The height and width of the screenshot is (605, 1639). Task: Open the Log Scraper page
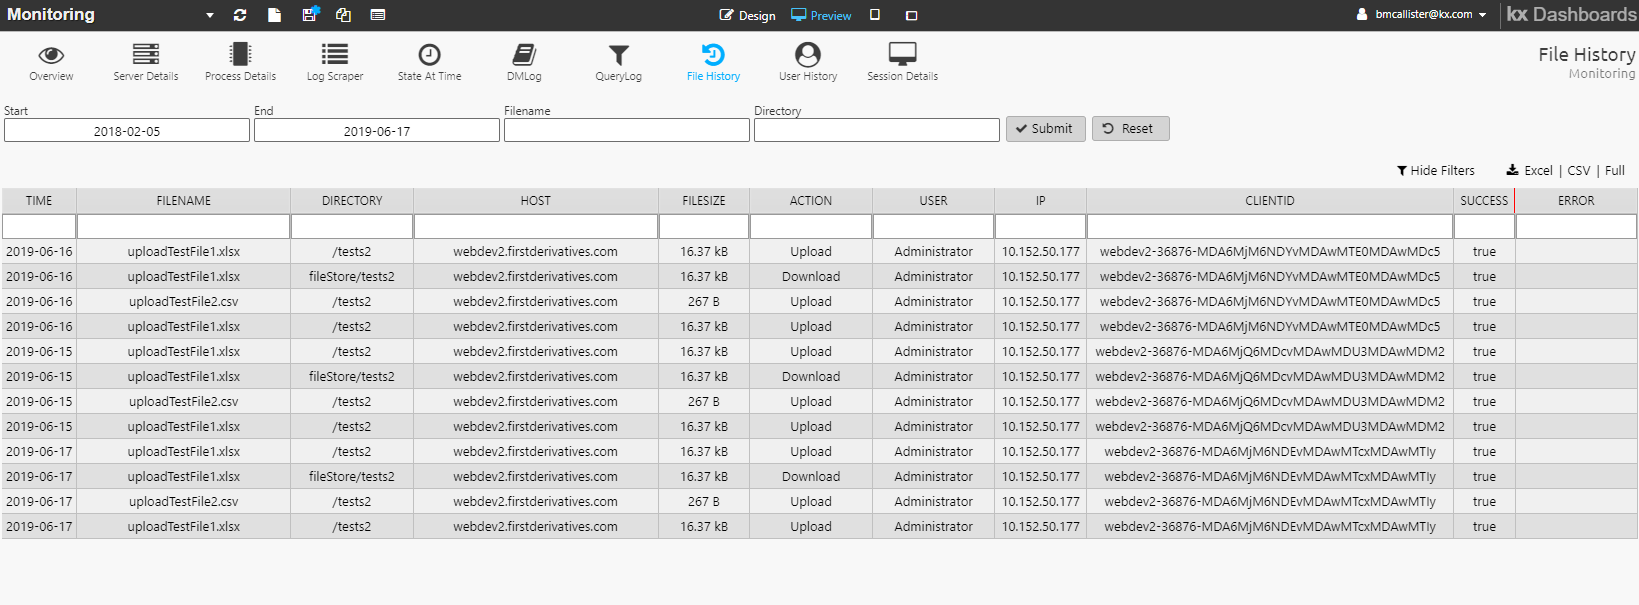tap(335, 62)
